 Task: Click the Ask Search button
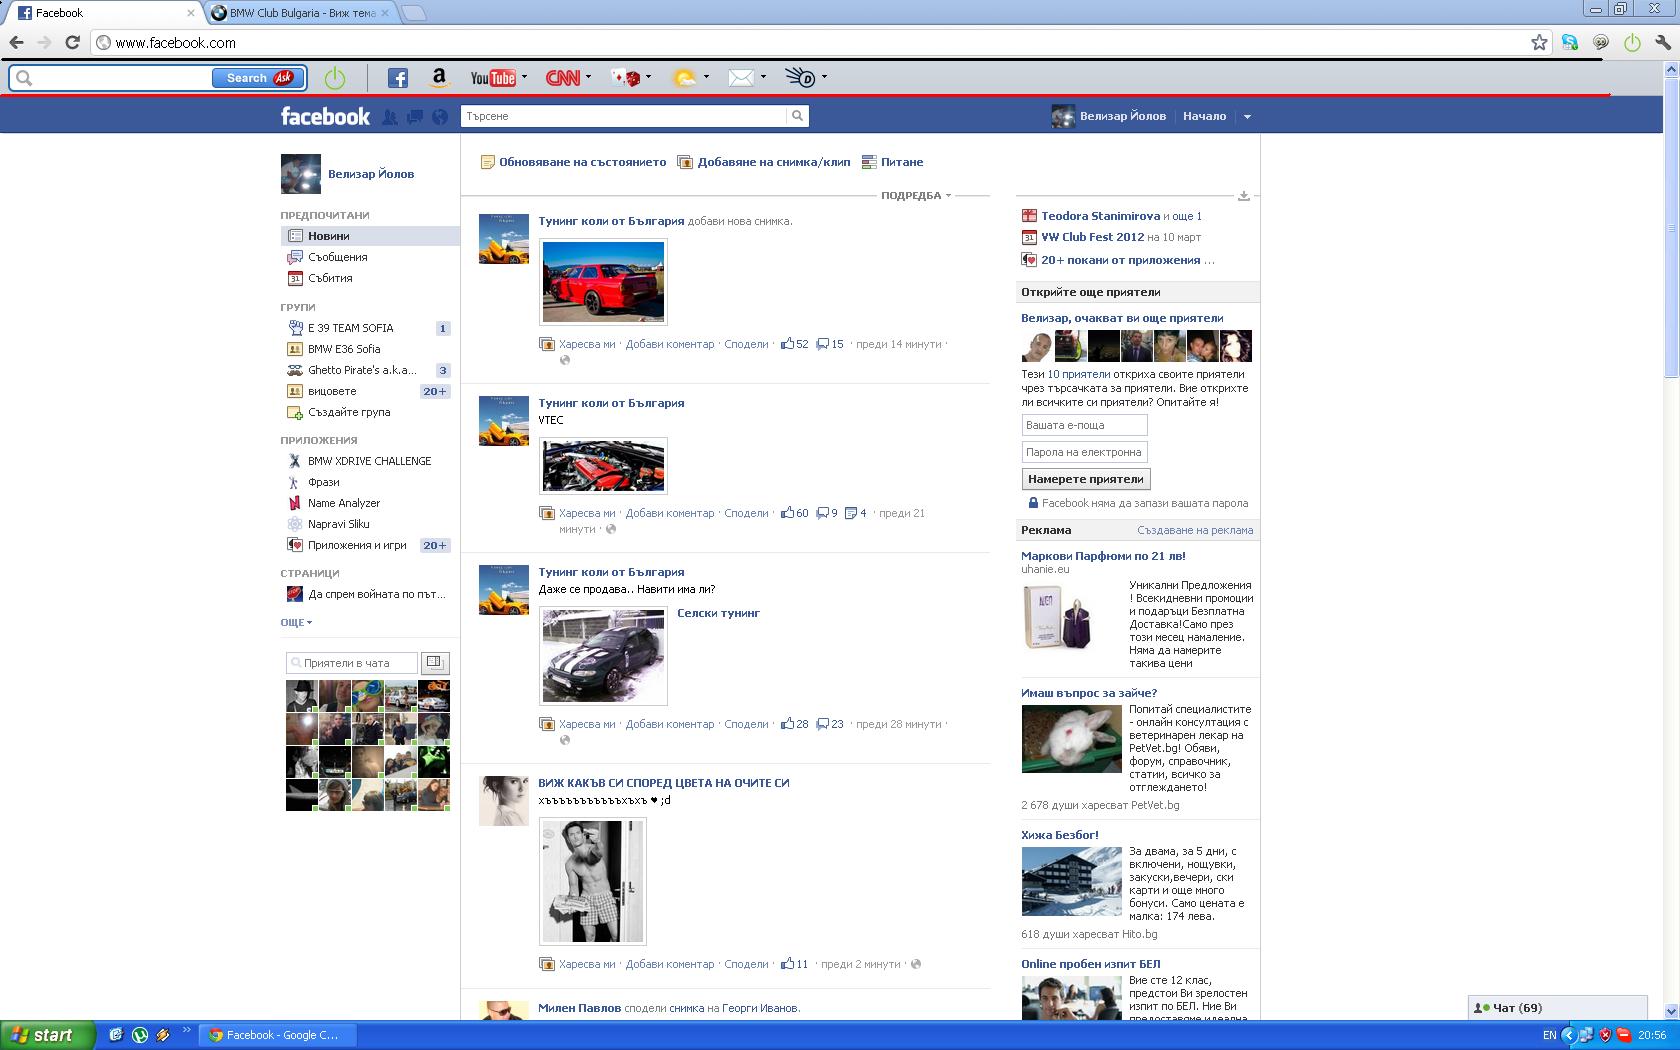click(x=257, y=78)
